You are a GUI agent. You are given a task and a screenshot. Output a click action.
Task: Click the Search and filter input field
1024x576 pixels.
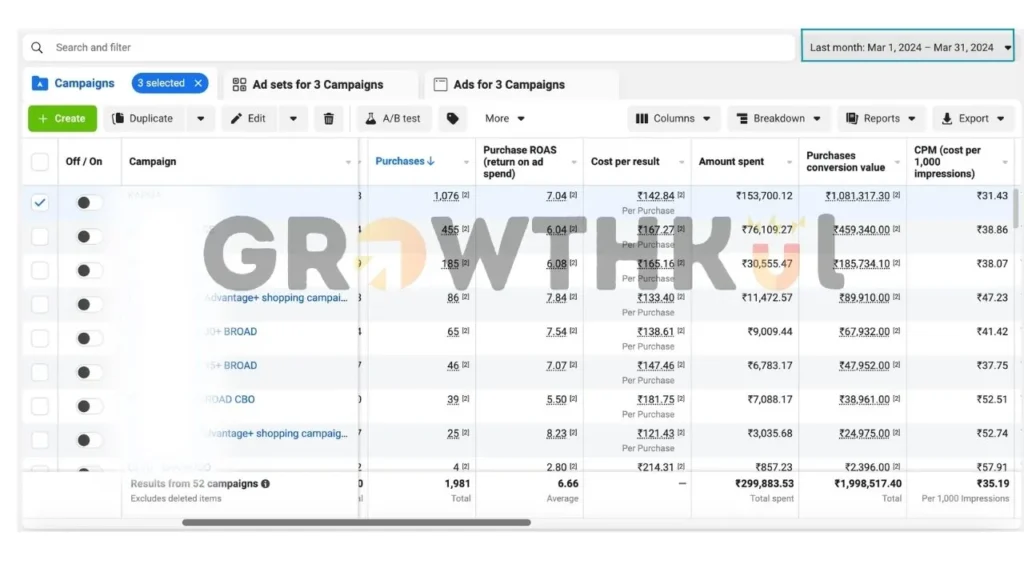point(400,48)
